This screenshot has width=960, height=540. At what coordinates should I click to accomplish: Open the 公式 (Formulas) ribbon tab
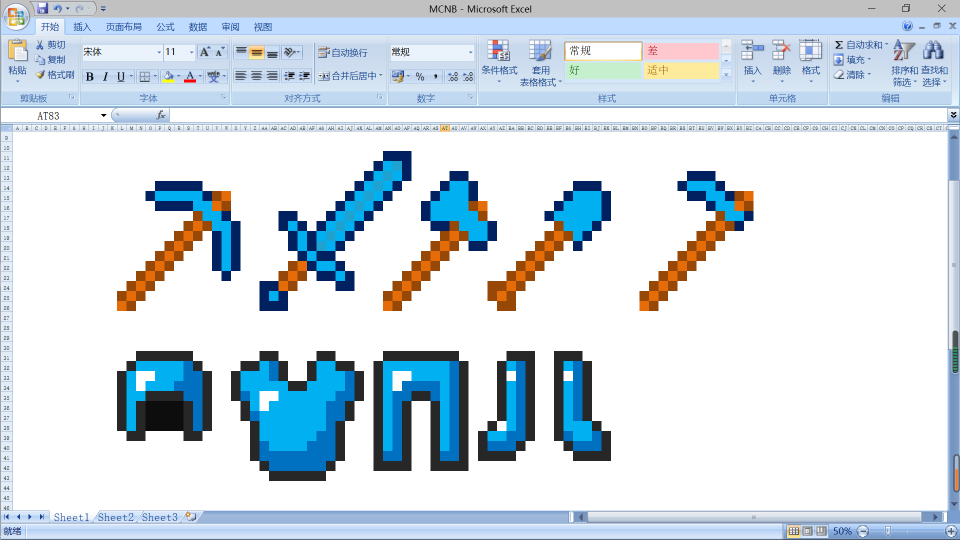[165, 27]
